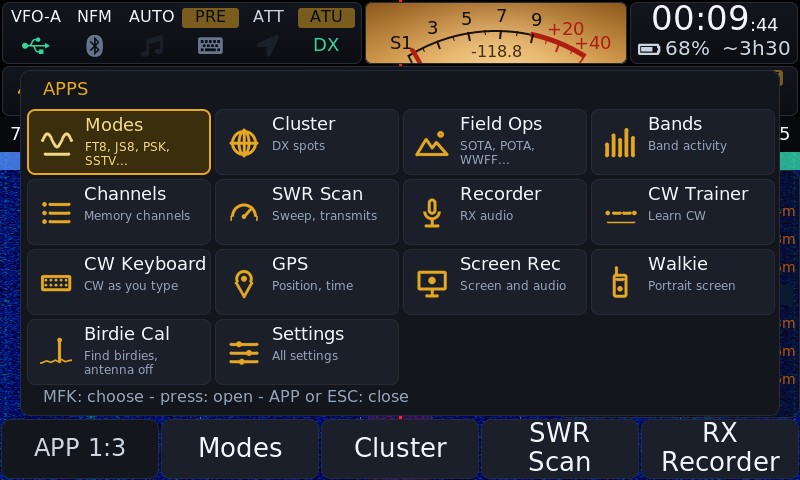Image resolution: width=800 pixels, height=480 pixels.
Task: Toggle the ATT attenuator indicator
Action: (268, 17)
